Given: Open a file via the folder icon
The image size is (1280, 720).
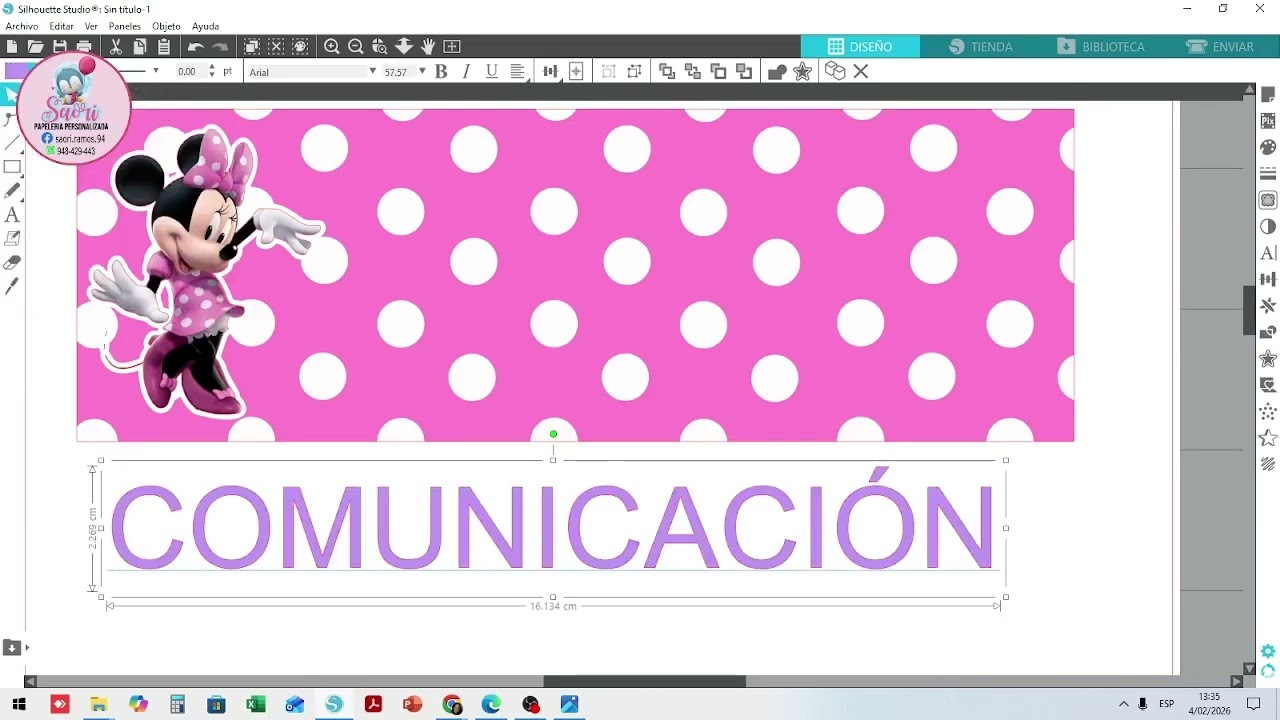Looking at the screenshot, I should (35, 46).
